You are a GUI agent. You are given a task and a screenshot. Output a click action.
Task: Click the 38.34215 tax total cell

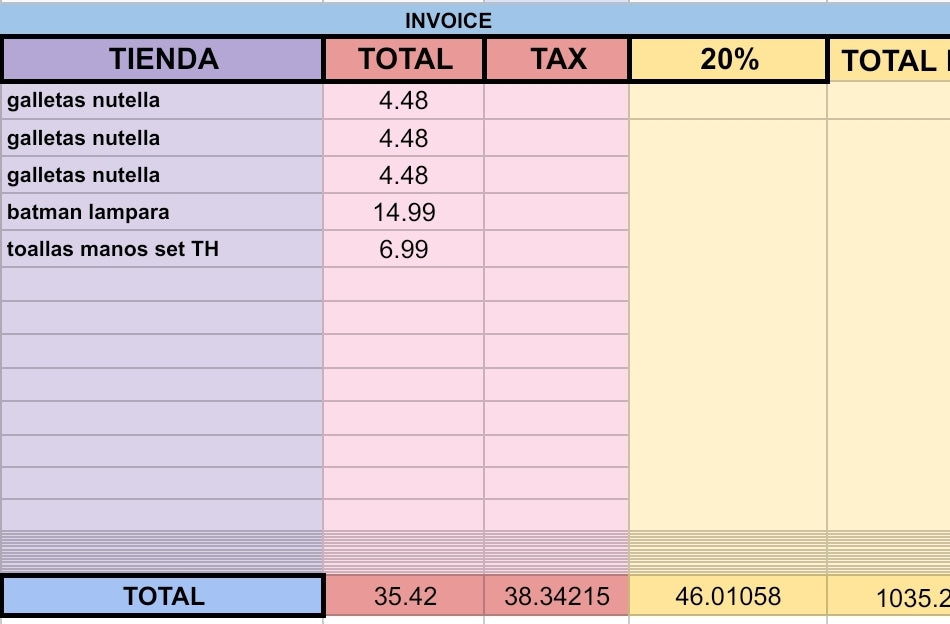[x=557, y=596]
